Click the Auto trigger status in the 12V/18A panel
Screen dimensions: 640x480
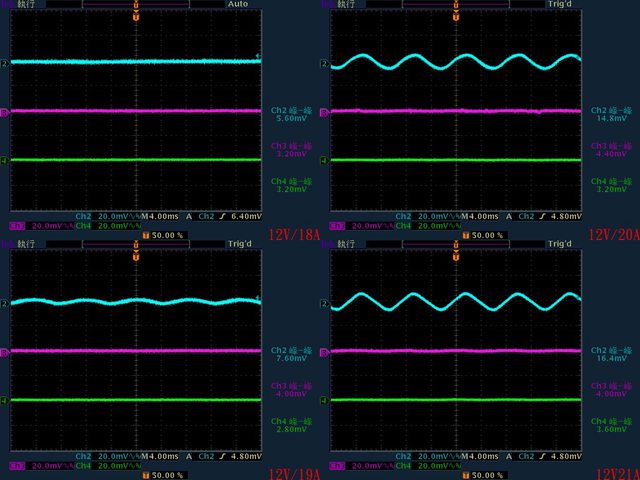[x=238, y=4]
